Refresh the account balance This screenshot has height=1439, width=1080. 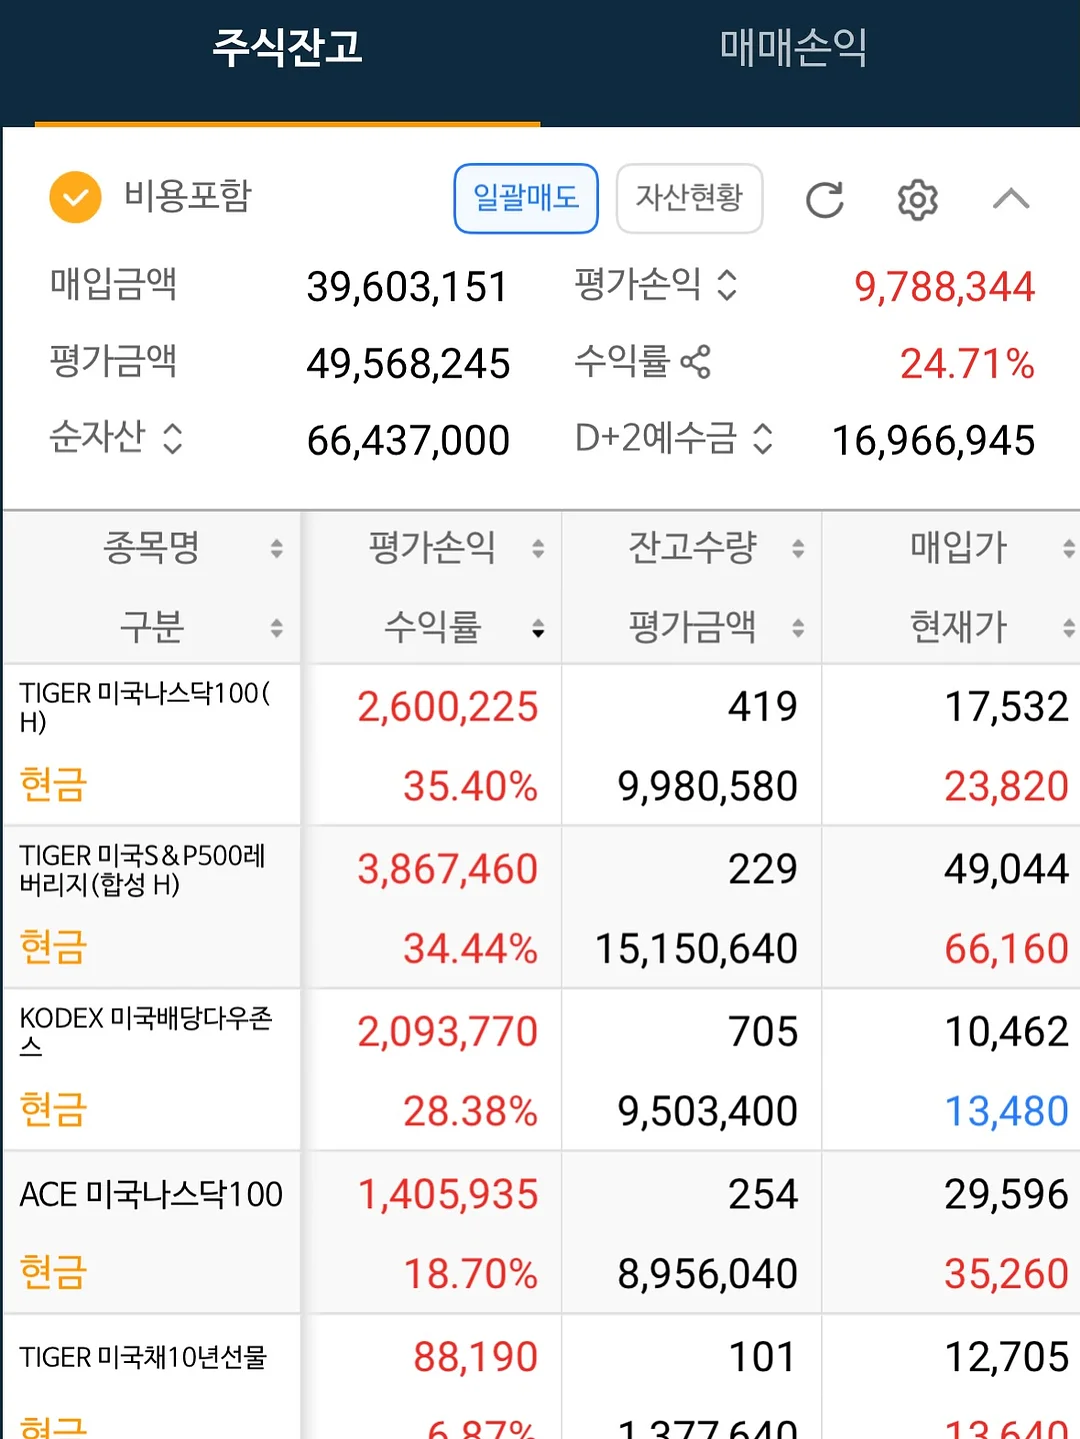point(825,199)
